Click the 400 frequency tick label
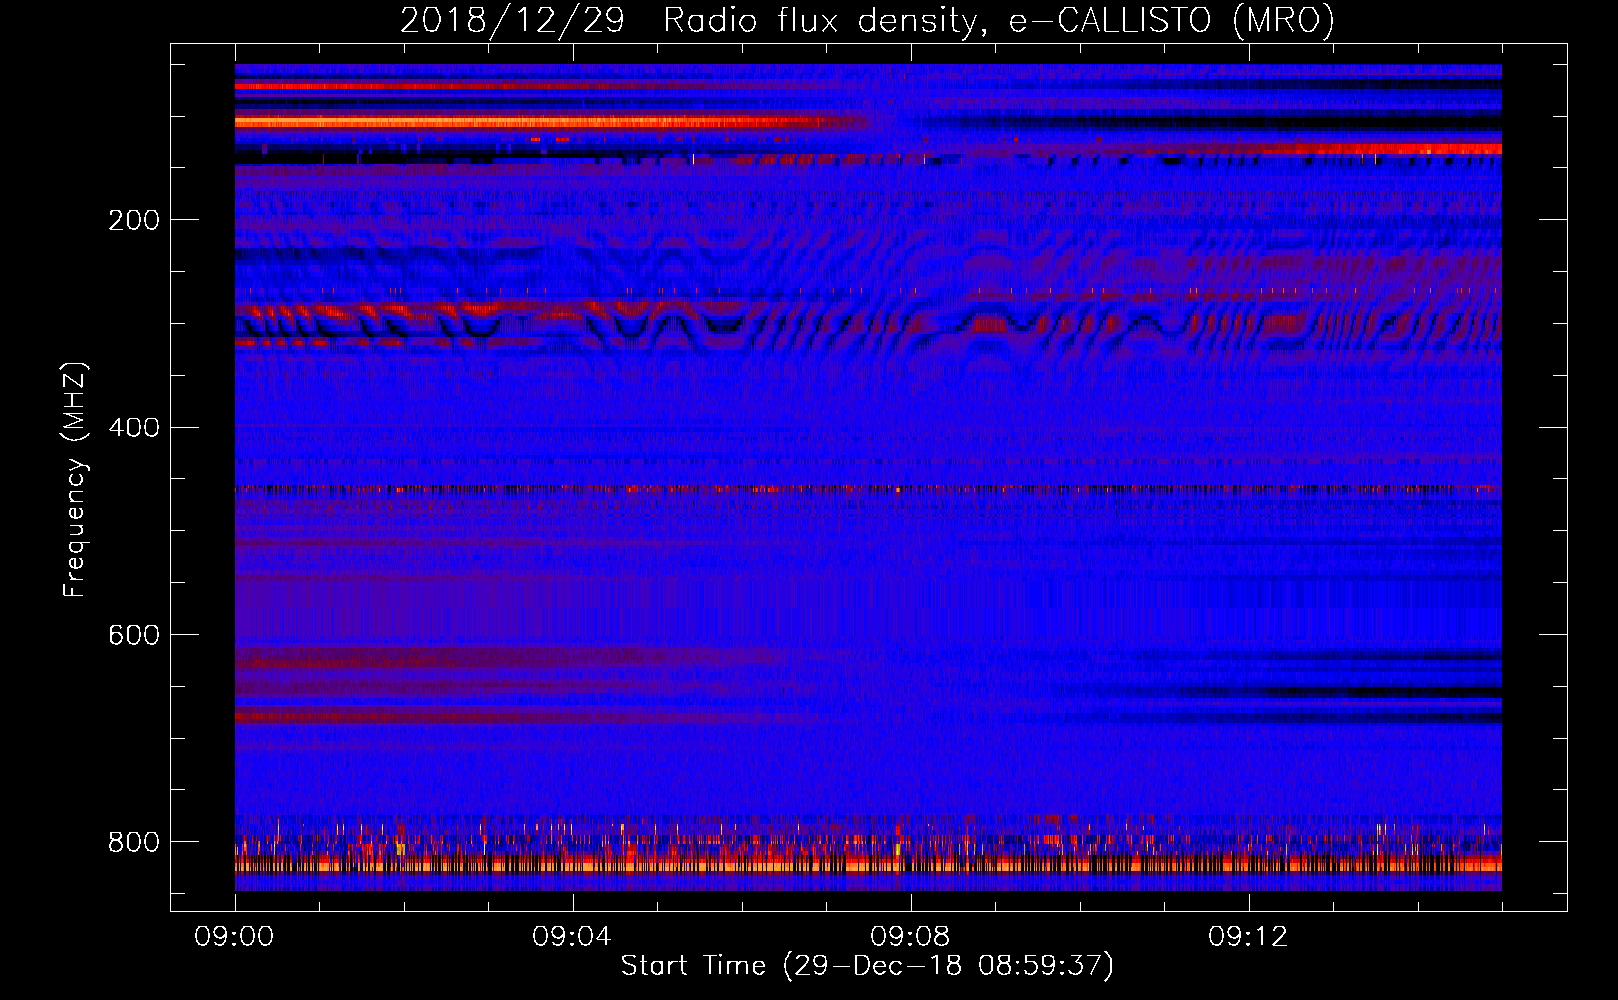 point(134,428)
